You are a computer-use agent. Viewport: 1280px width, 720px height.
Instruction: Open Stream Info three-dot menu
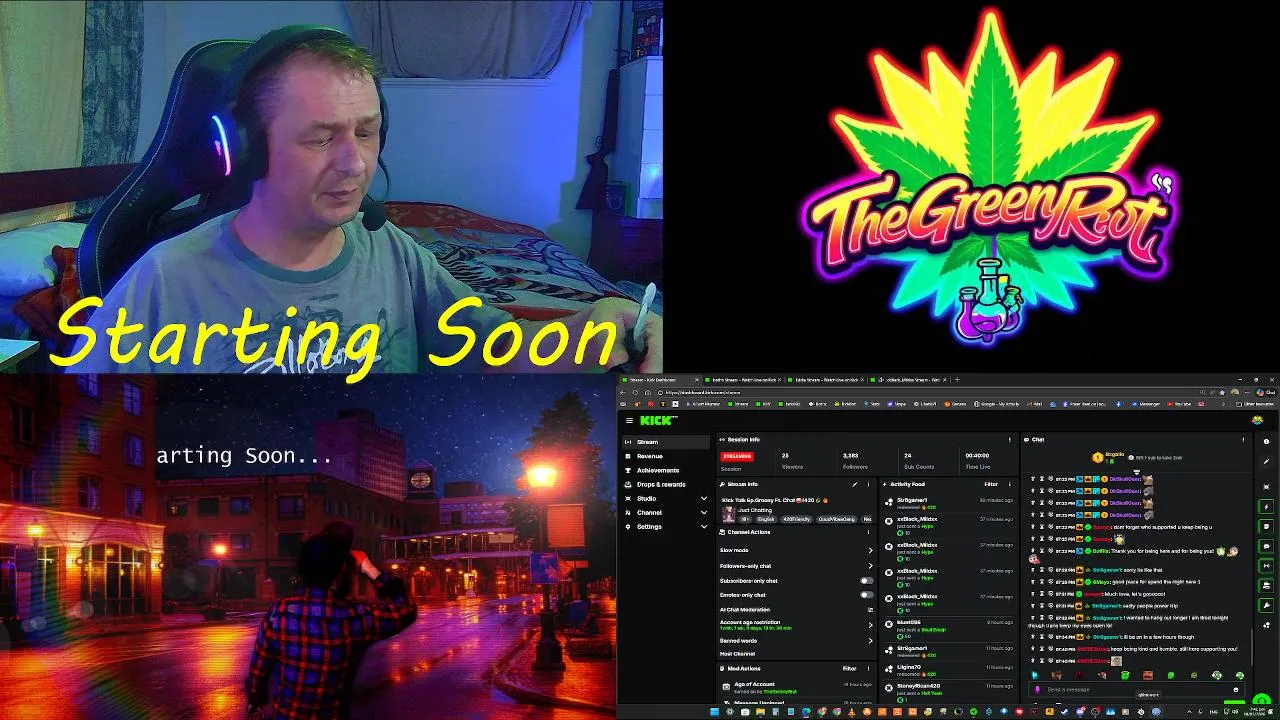click(x=868, y=484)
